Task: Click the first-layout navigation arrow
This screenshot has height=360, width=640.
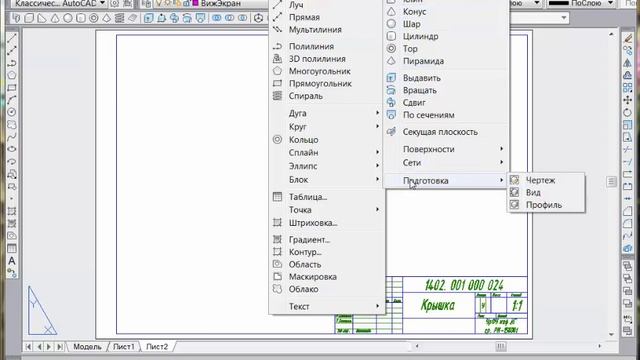Action: pos(29,347)
